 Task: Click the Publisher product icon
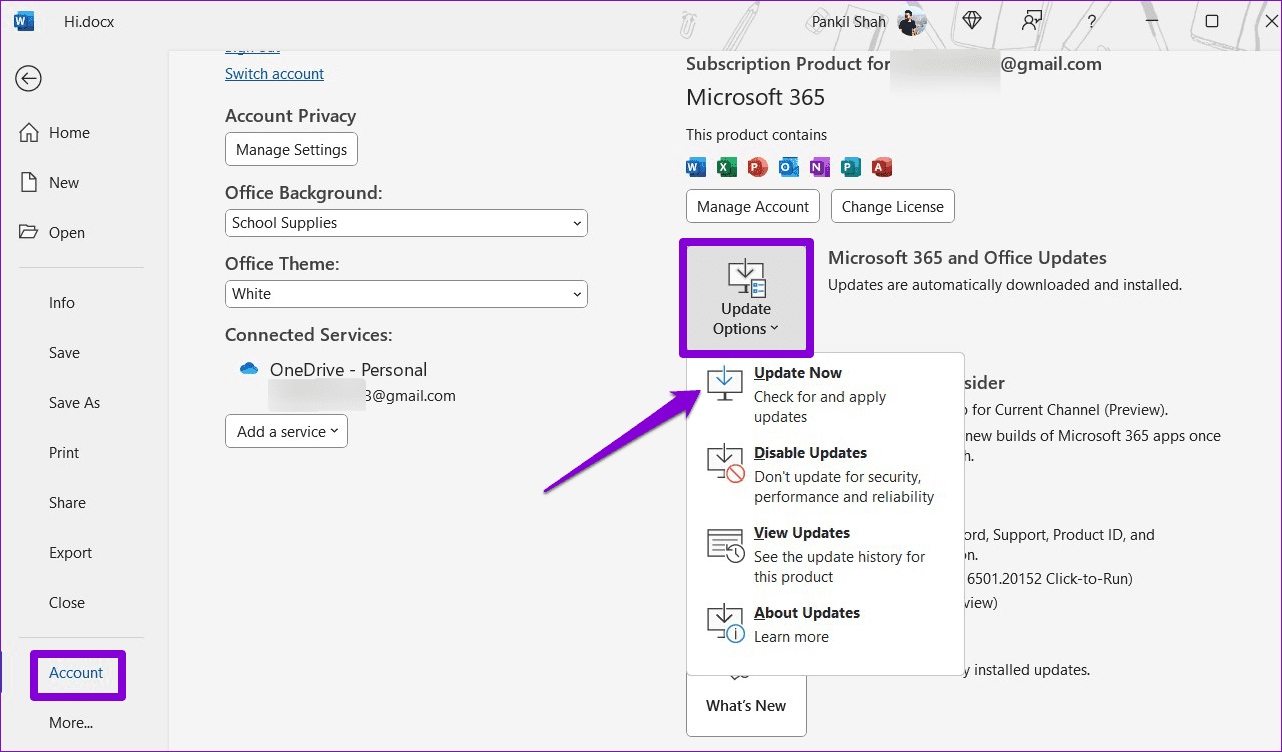(850, 167)
